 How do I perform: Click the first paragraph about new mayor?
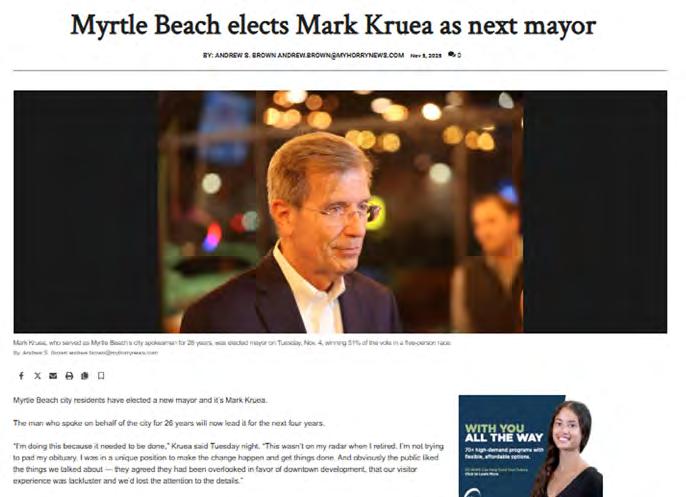tap(140, 400)
